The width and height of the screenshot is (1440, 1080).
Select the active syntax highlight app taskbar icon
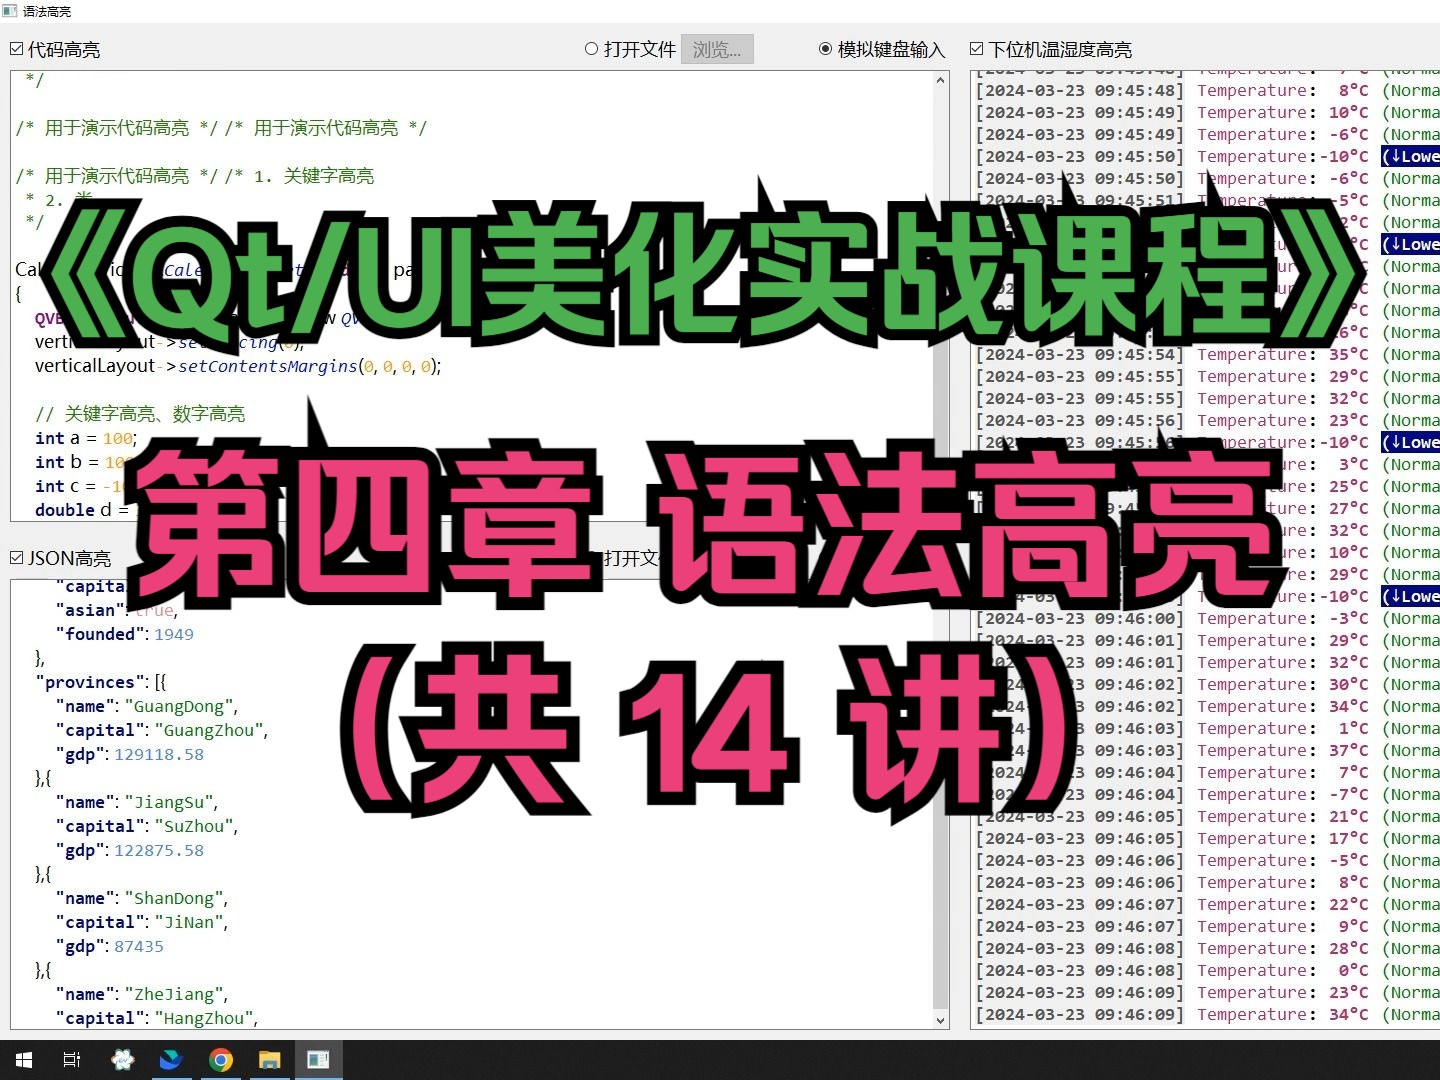click(318, 1060)
